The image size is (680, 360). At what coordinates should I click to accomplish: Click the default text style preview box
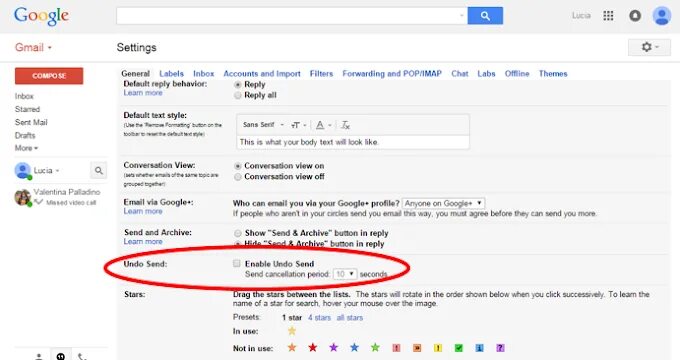[x=353, y=142]
